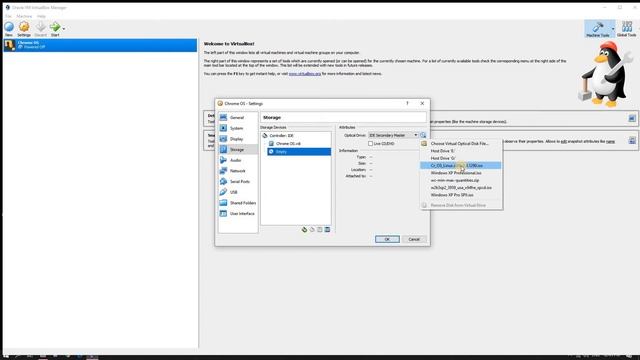The width and height of the screenshot is (640, 360).
Task: Click the add storage controller icon
Action: pyautogui.click(x=304, y=230)
